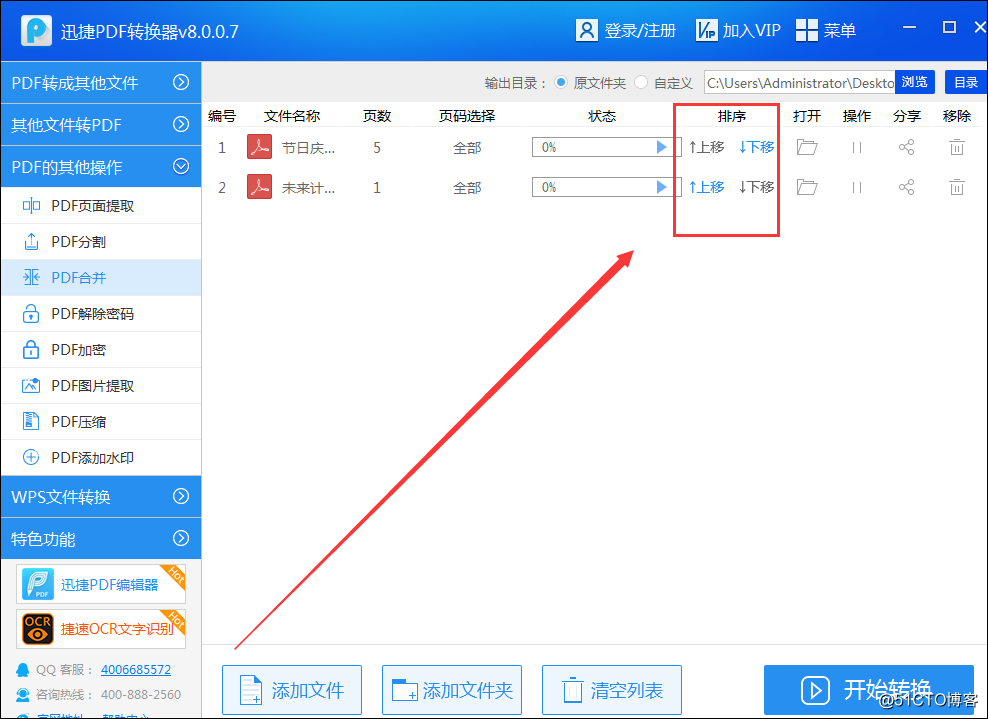Click the 迅捷PDF转换器 app logo
This screenshot has width=988, height=719.
tap(36, 30)
